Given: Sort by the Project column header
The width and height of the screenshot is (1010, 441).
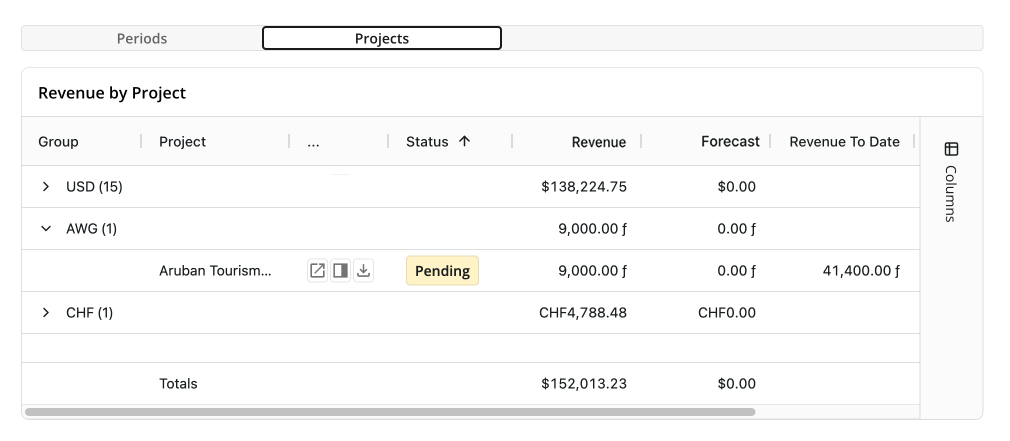Looking at the screenshot, I should coord(182,142).
